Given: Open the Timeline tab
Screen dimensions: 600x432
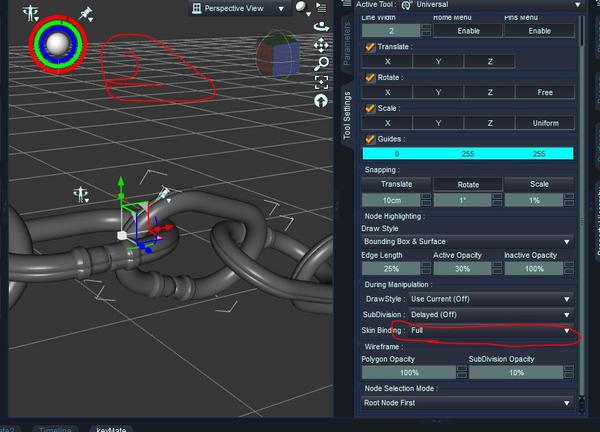Looking at the screenshot, I should click(55, 429).
